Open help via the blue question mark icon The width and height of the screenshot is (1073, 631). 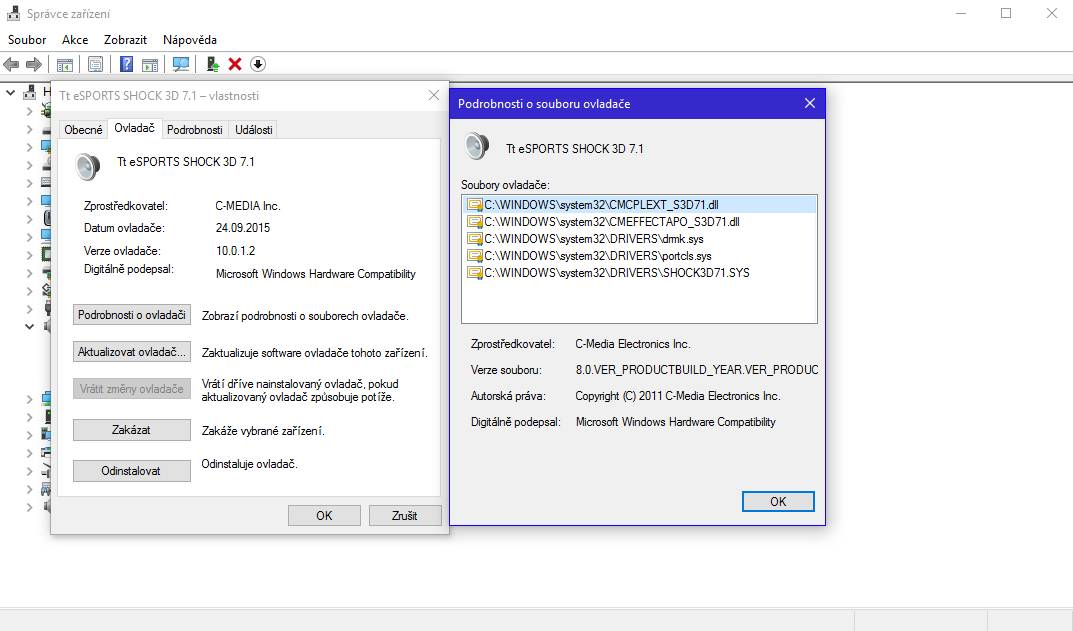pyautogui.click(x=127, y=64)
